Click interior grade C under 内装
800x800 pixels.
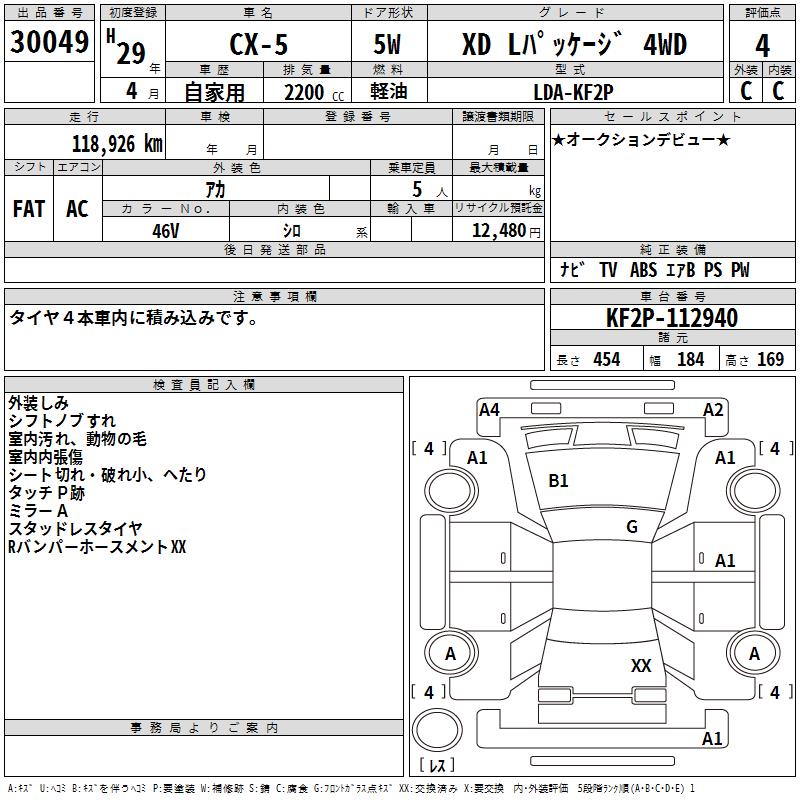pos(778,91)
